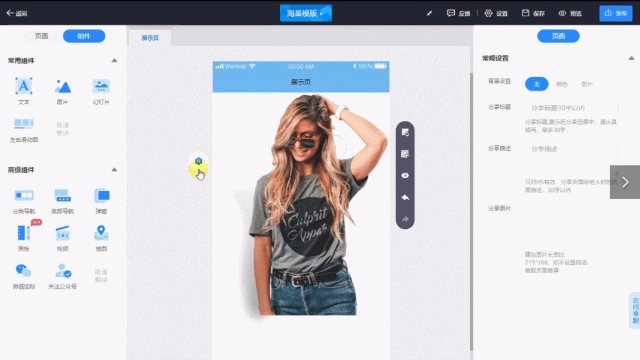The height and width of the screenshot is (360, 640).
Task: Insert the 地图 map component
Action: 101,233
